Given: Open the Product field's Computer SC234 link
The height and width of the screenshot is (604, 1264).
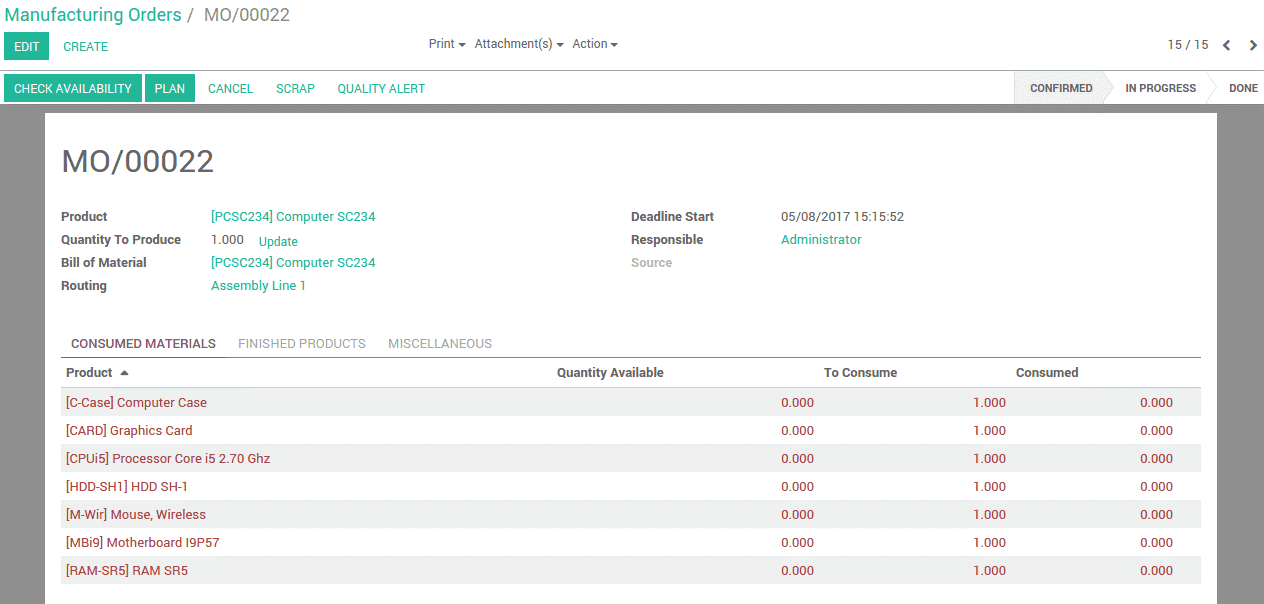Looking at the screenshot, I should 293,216.
